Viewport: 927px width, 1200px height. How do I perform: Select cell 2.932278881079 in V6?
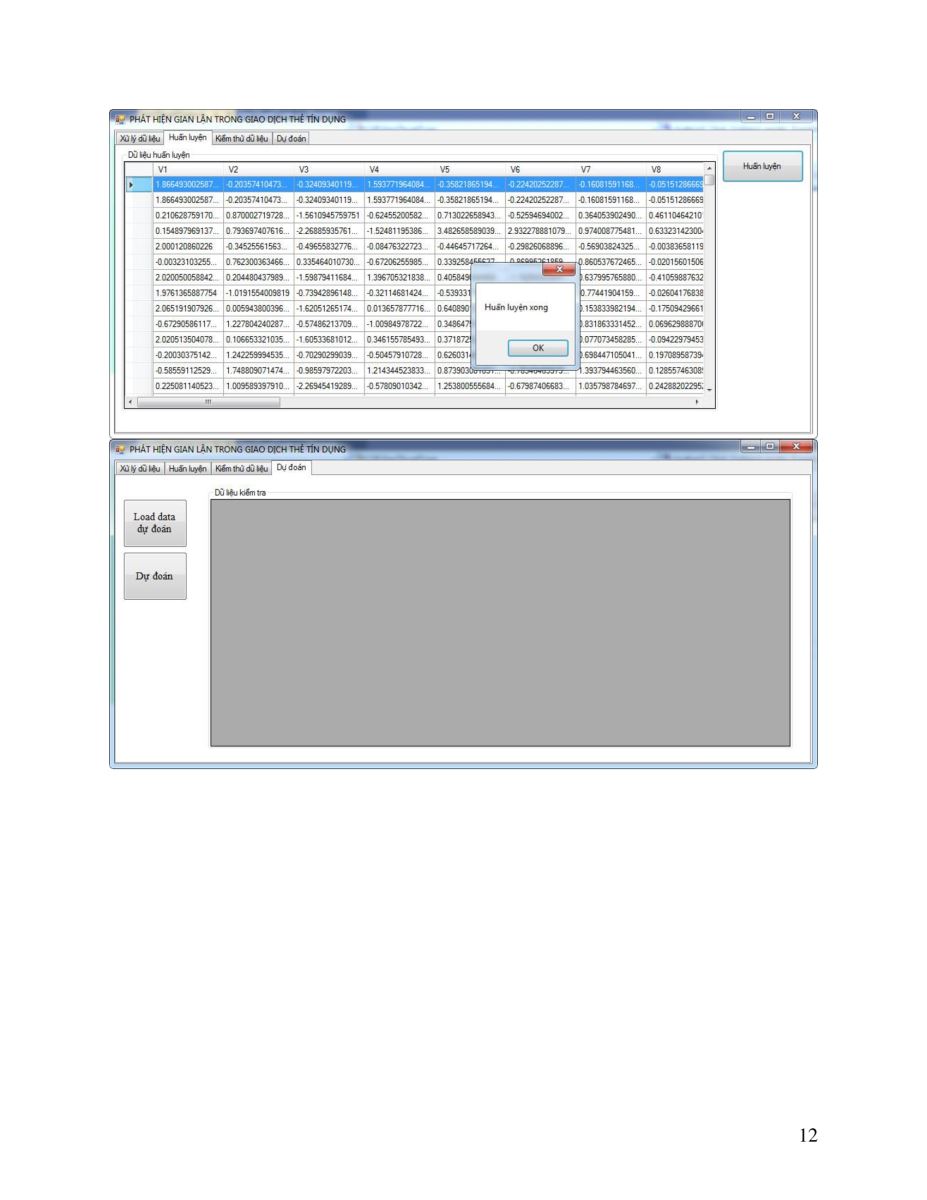coord(540,230)
